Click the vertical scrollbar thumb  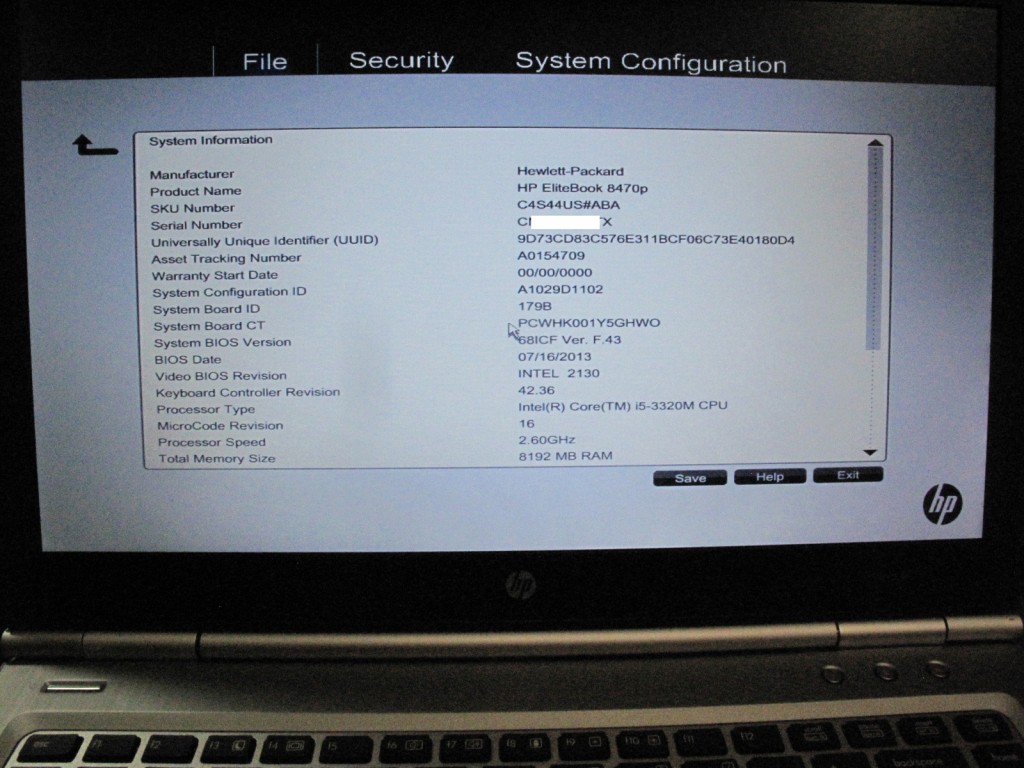[874, 249]
